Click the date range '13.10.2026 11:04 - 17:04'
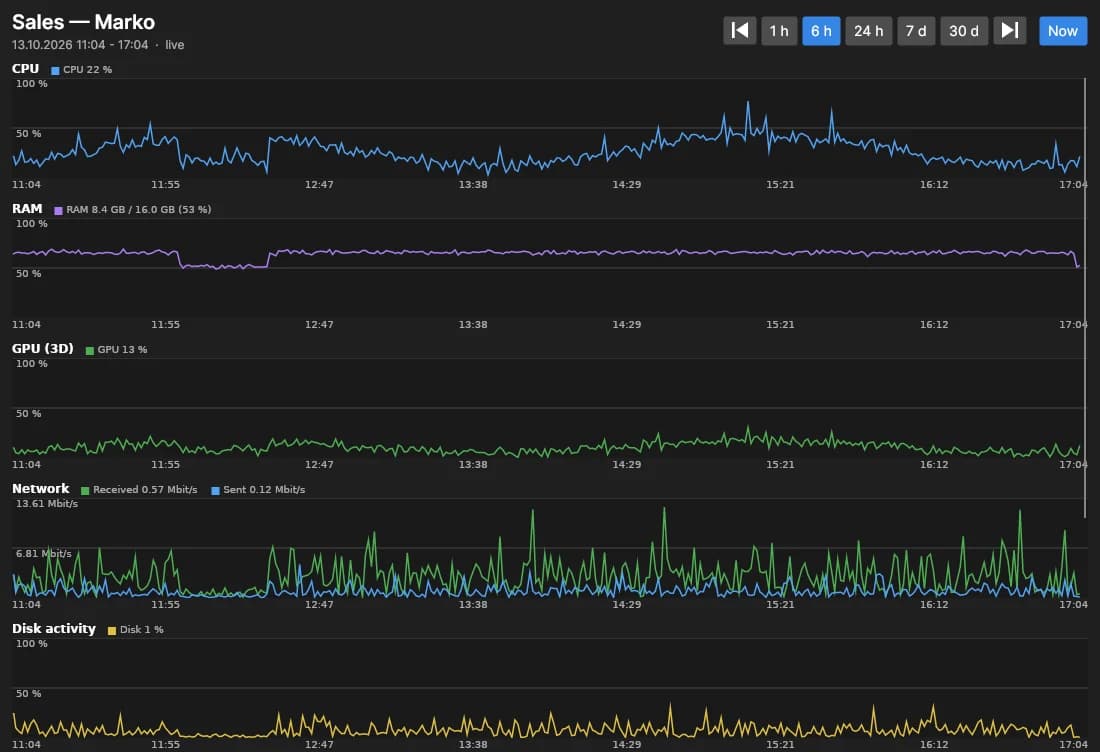Viewport: 1100px width, 752px height. 80,45
